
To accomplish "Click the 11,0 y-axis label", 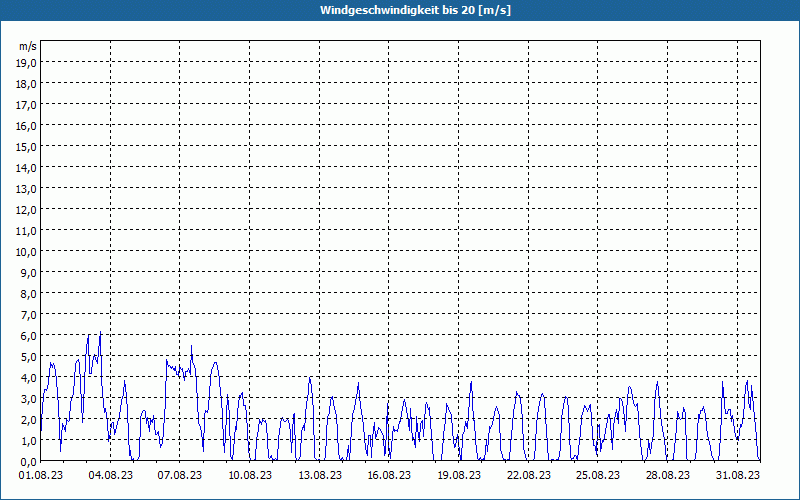I will pyautogui.click(x=27, y=231).
